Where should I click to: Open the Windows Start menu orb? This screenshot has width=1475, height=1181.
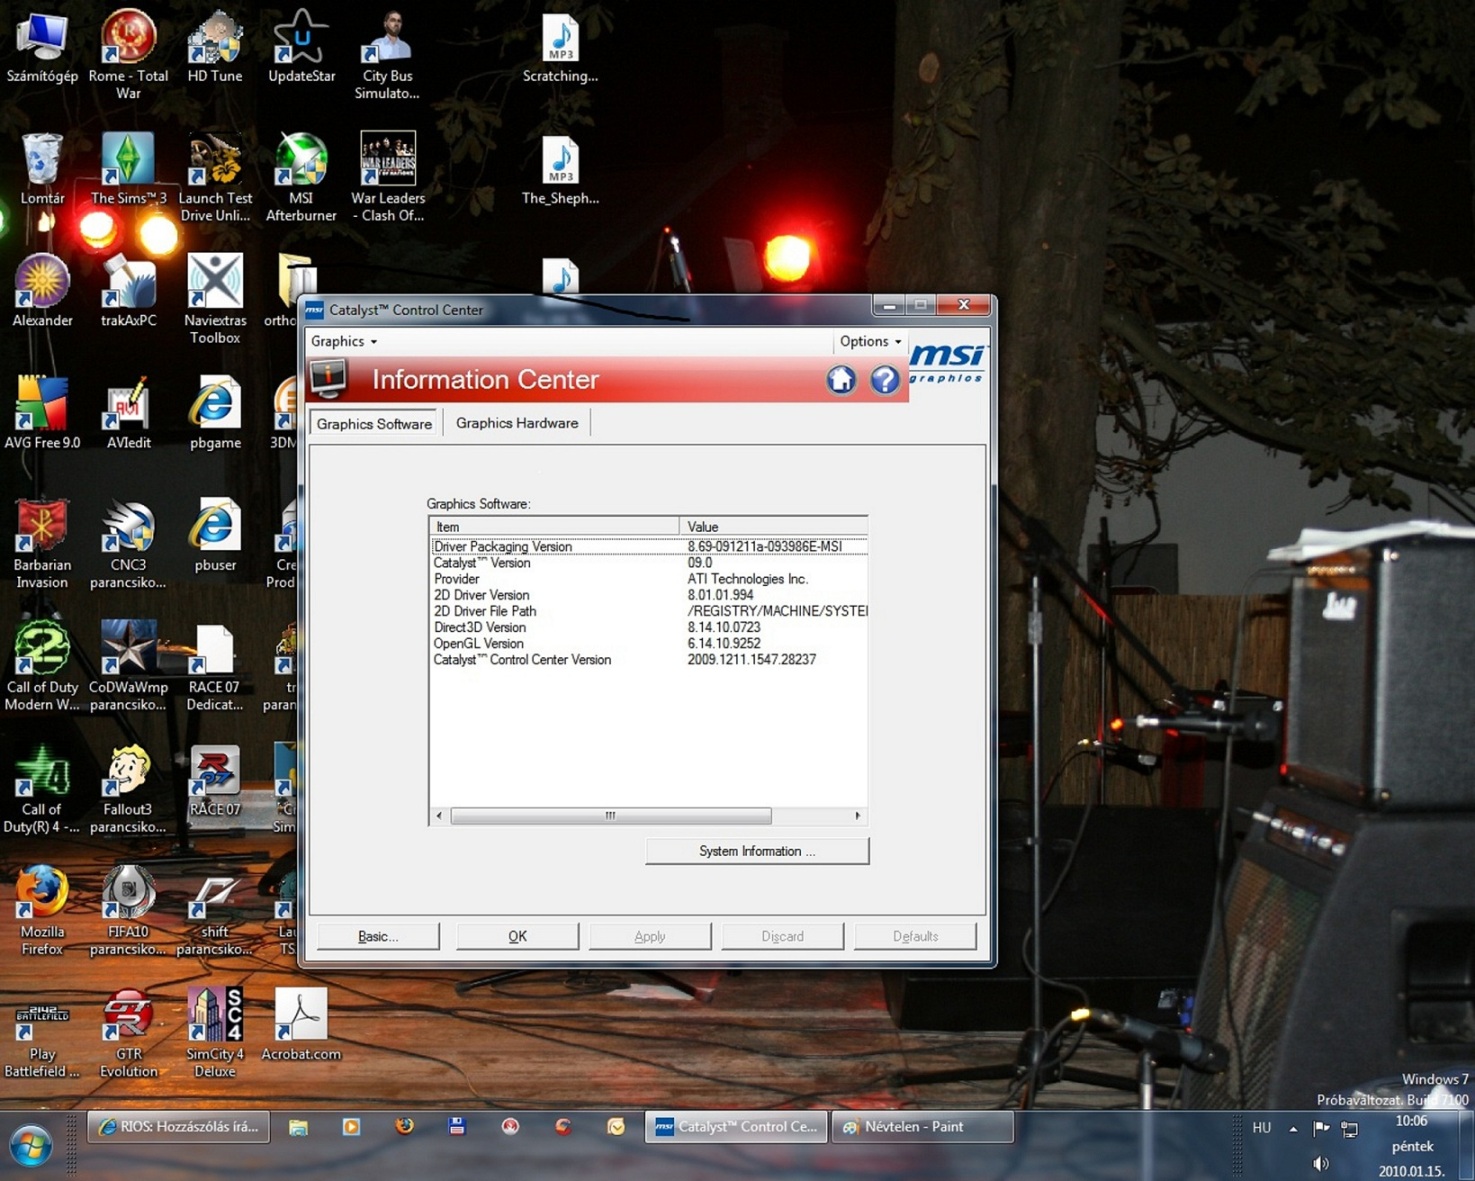coord(31,1146)
